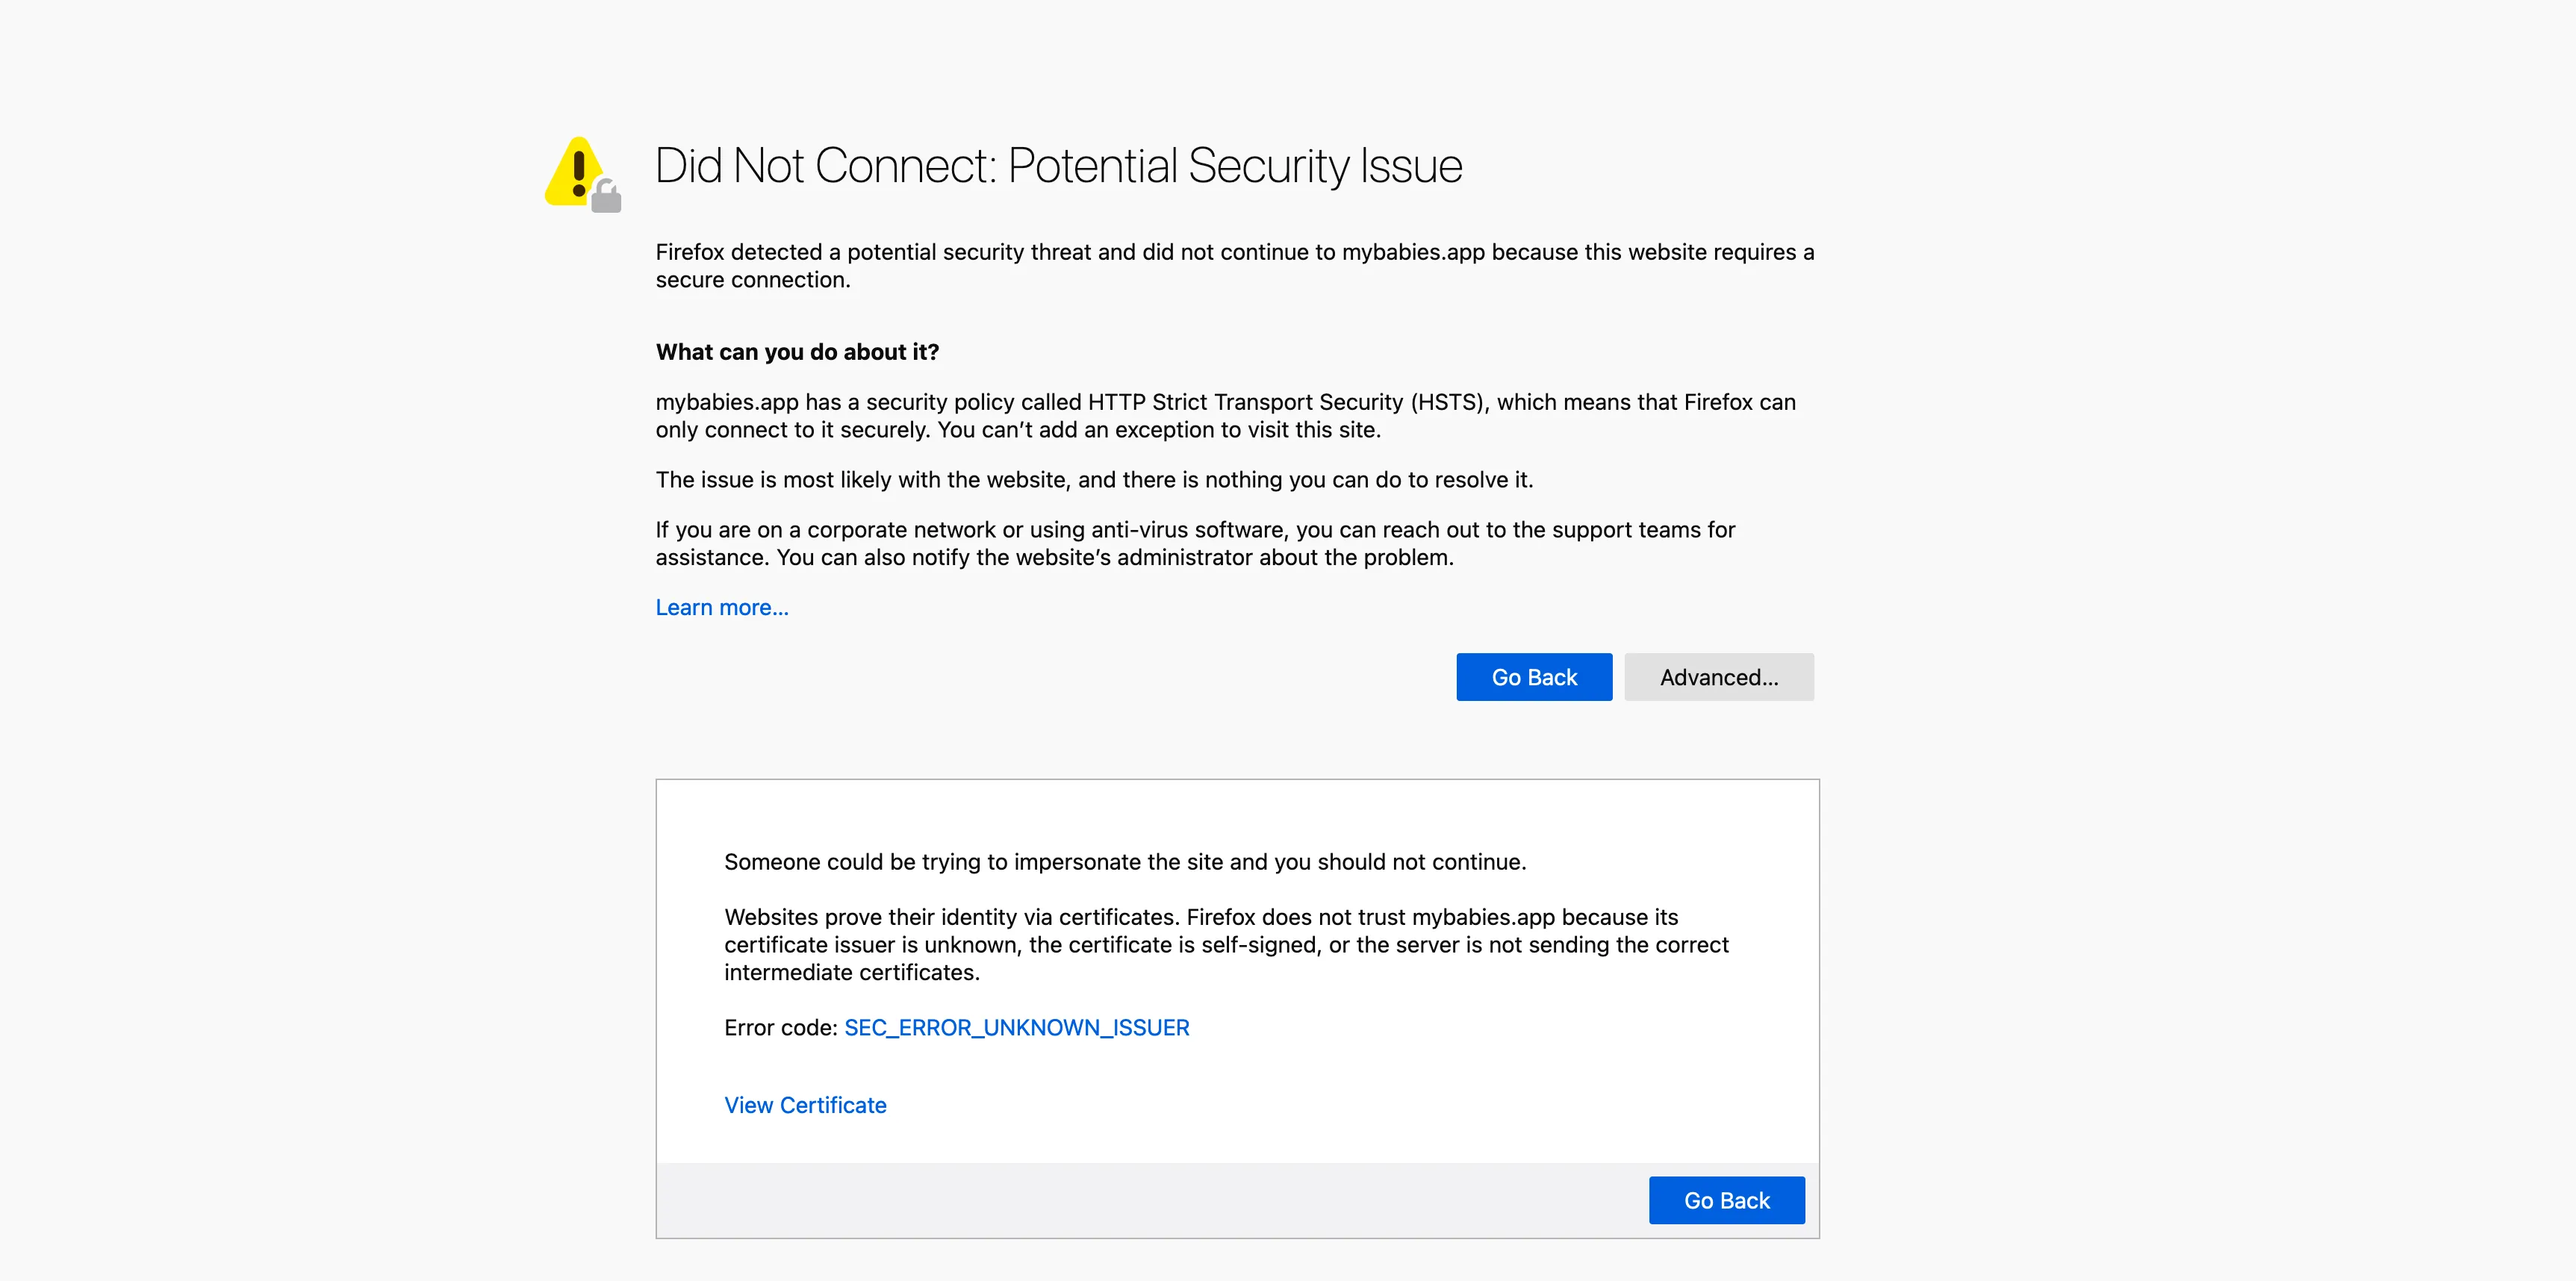Click the 'Error code:' label
2576x1281 pixels.
point(780,1027)
